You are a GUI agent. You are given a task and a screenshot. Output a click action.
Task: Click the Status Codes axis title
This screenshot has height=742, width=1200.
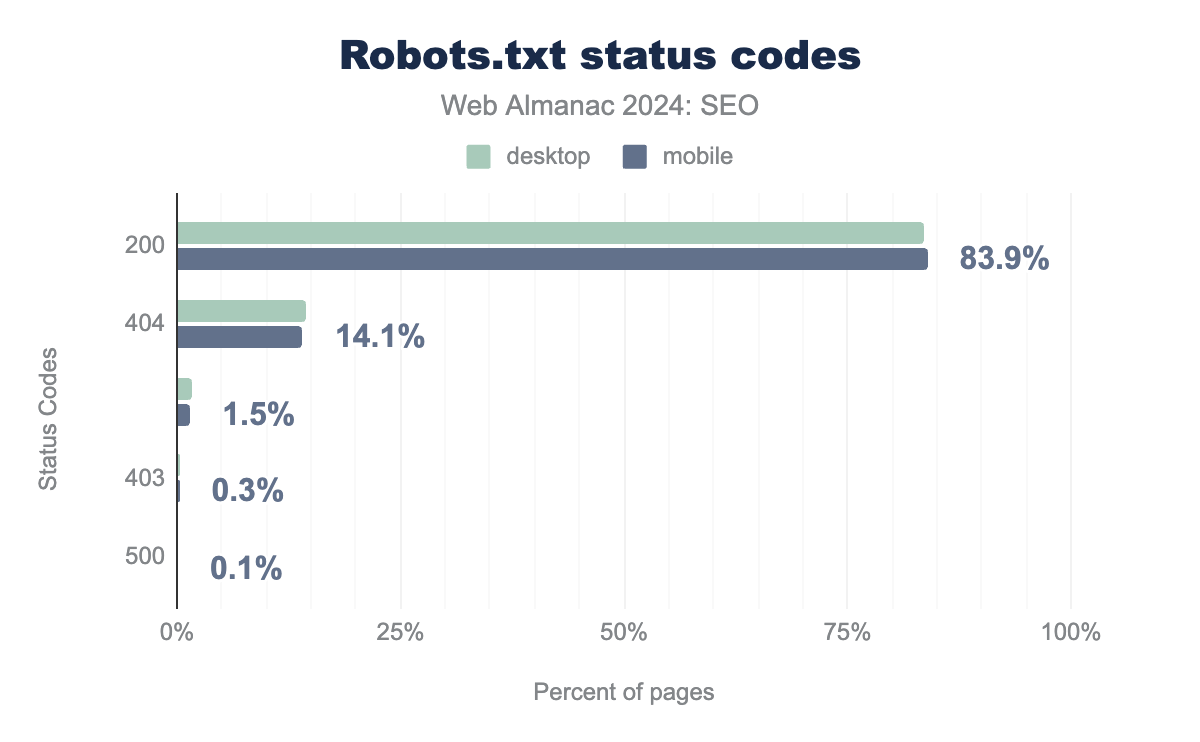47,420
